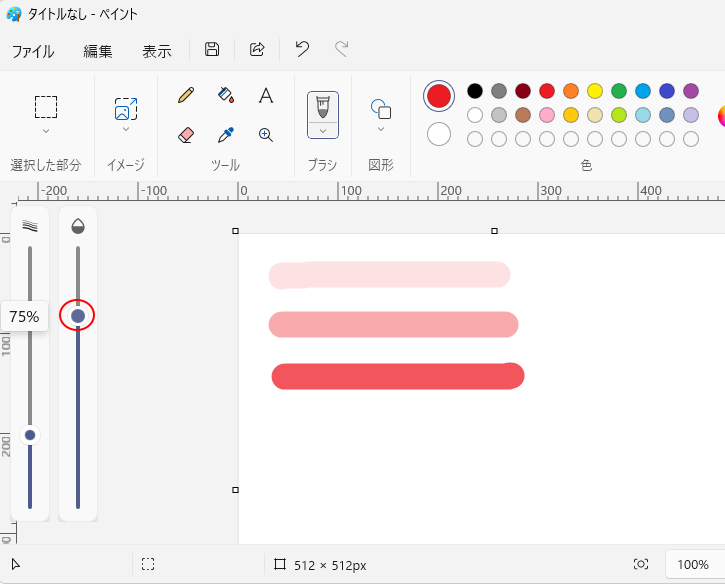This screenshot has width=725, height=584.
Task: Click the Save floppy disk icon
Action: pyautogui.click(x=212, y=50)
